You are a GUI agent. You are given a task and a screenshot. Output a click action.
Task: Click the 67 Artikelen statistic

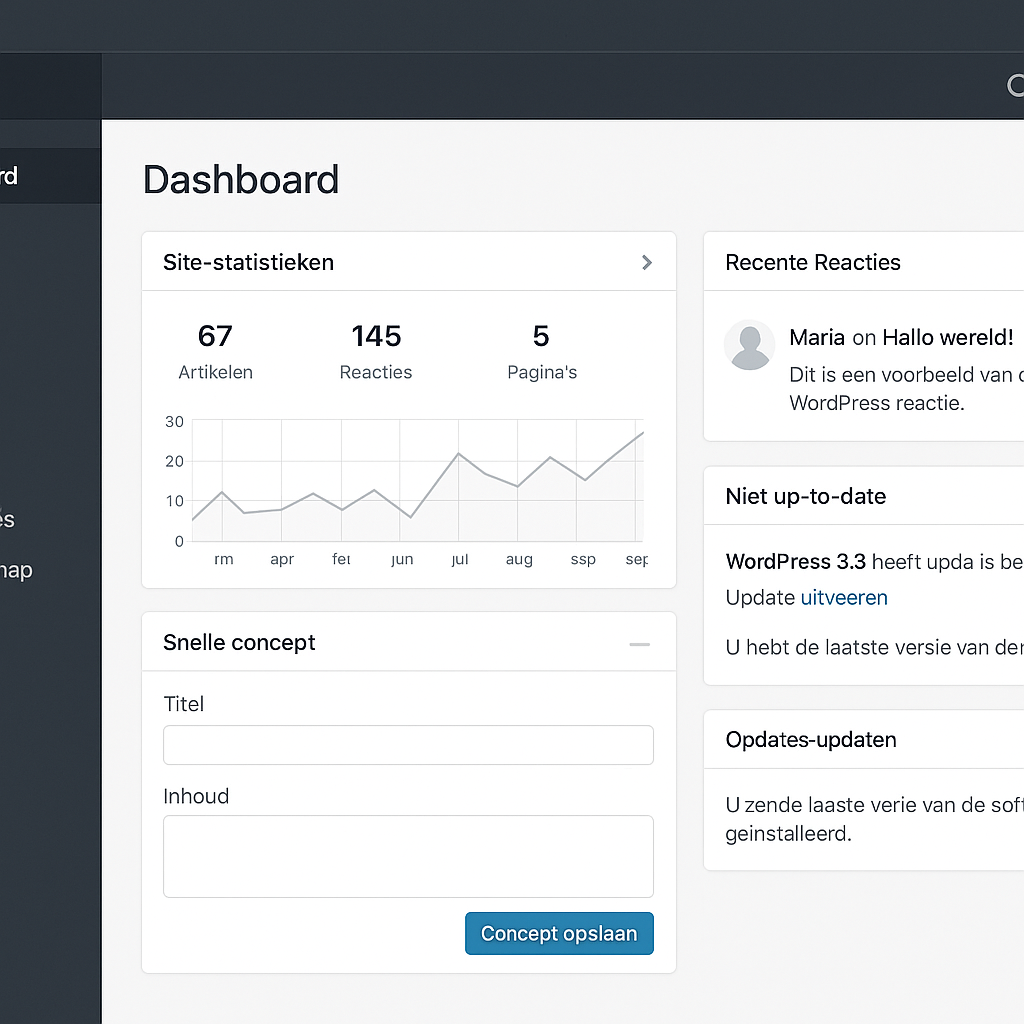(x=215, y=351)
